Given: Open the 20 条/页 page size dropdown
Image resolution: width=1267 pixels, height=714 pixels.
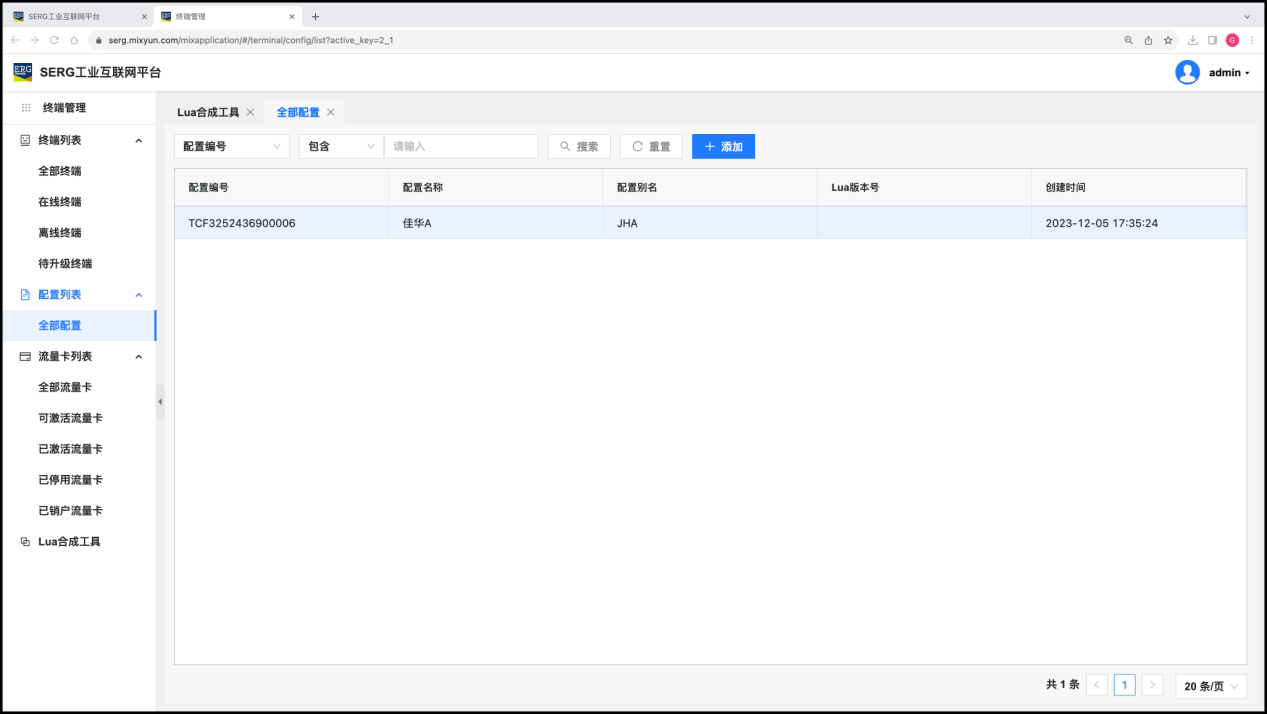Looking at the screenshot, I should [x=1210, y=686].
